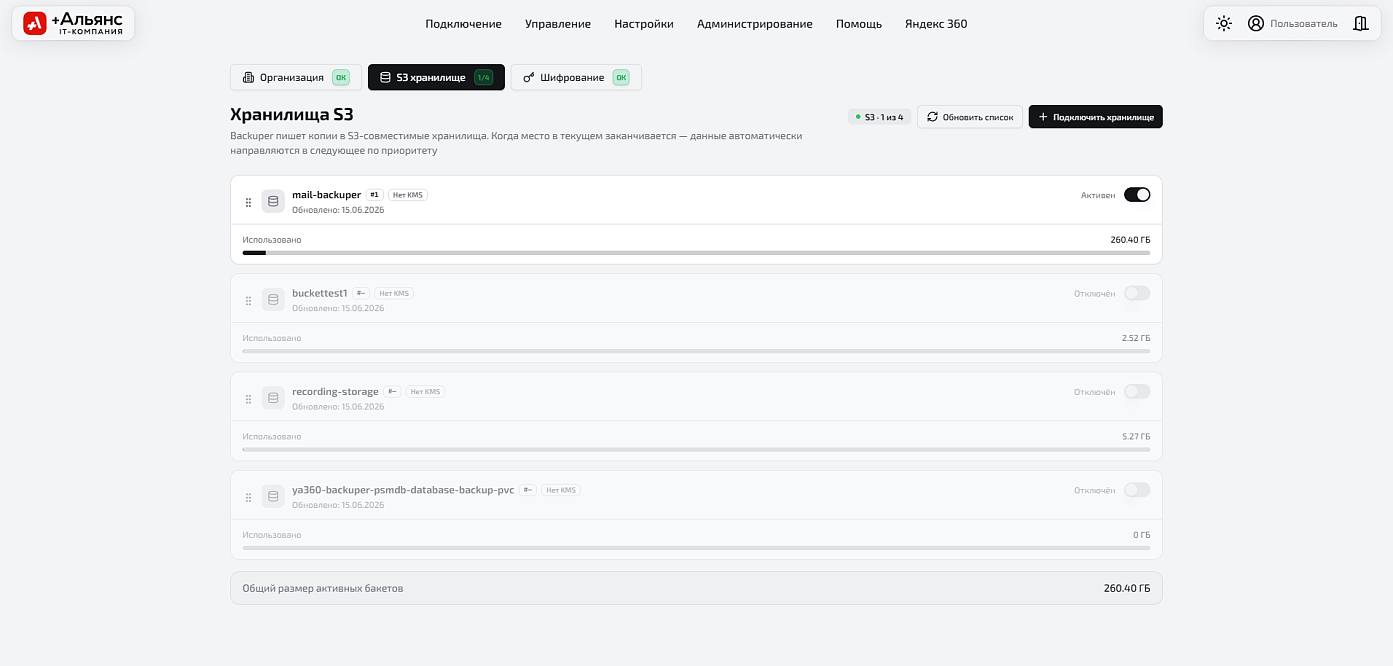The image size is (1393, 666).
Task: Click the 2.52 ГБ usage value
Action: tap(1136, 338)
